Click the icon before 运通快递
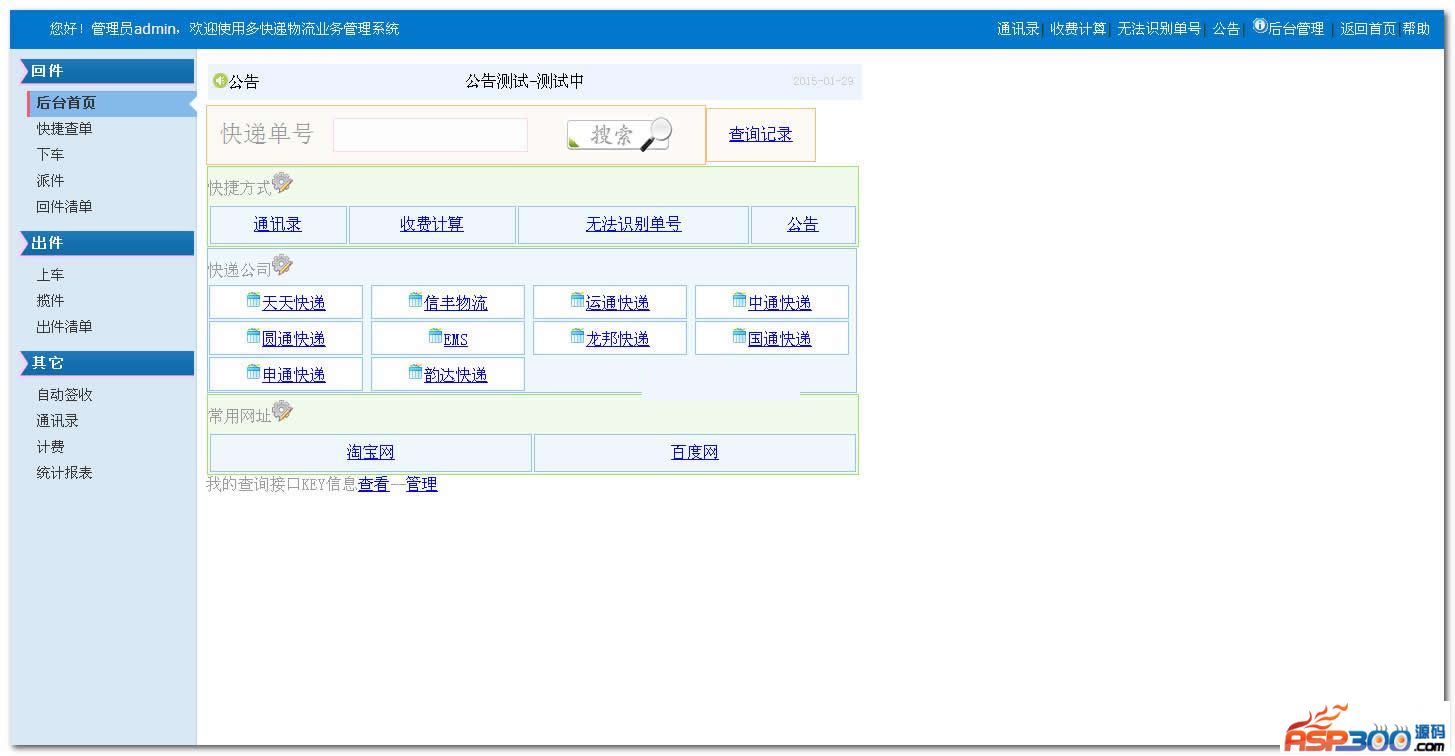The width and height of the screenshot is (1455, 756). [x=578, y=301]
